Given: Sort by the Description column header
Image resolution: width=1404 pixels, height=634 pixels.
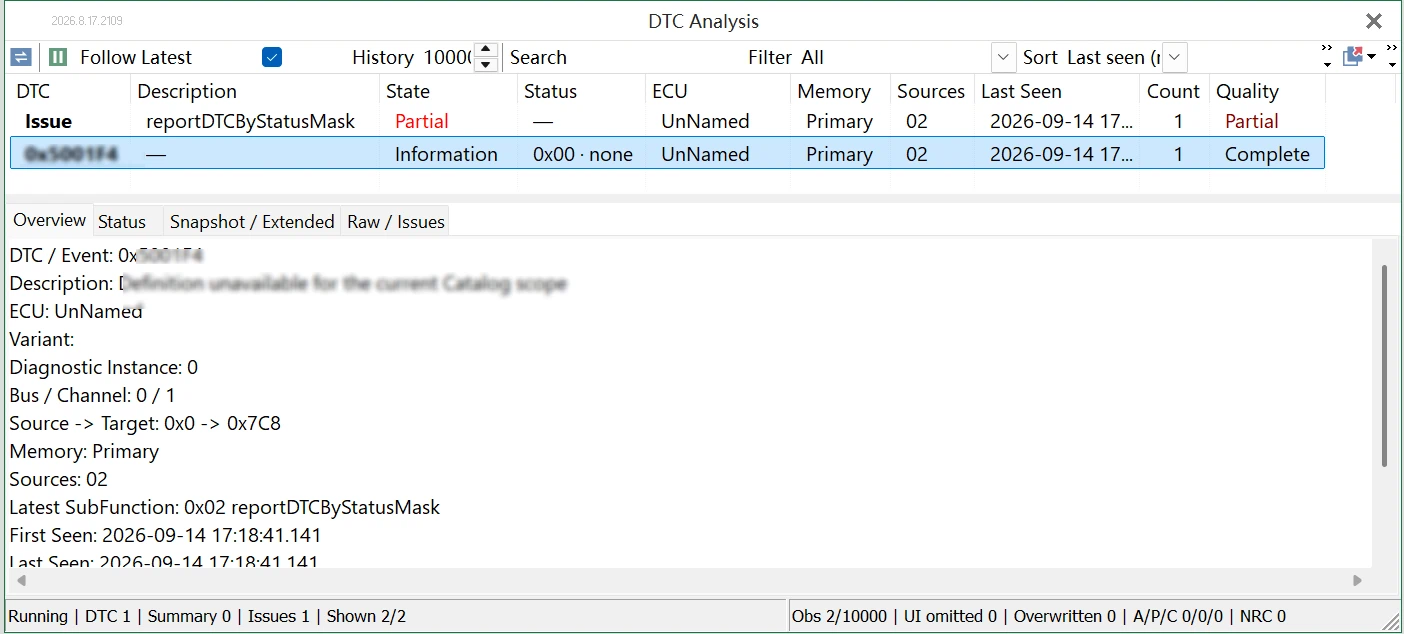Looking at the screenshot, I should click(255, 91).
